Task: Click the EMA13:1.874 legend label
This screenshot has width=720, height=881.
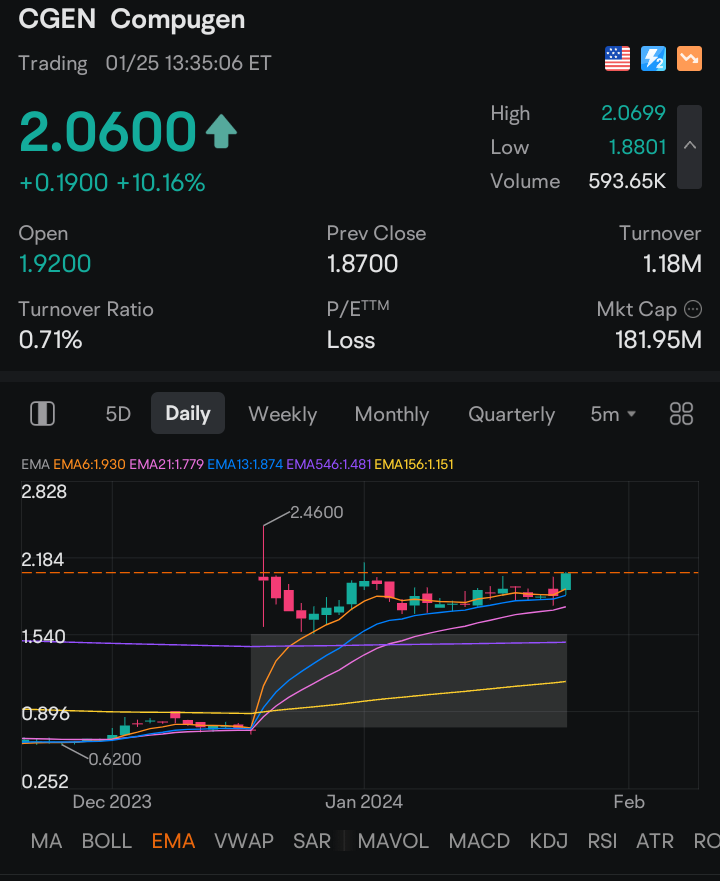Action: point(245,464)
